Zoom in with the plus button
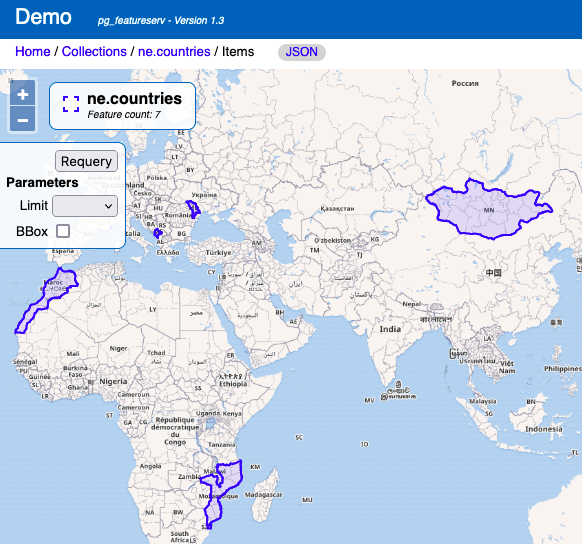This screenshot has height=544, width=582. coord(23,94)
